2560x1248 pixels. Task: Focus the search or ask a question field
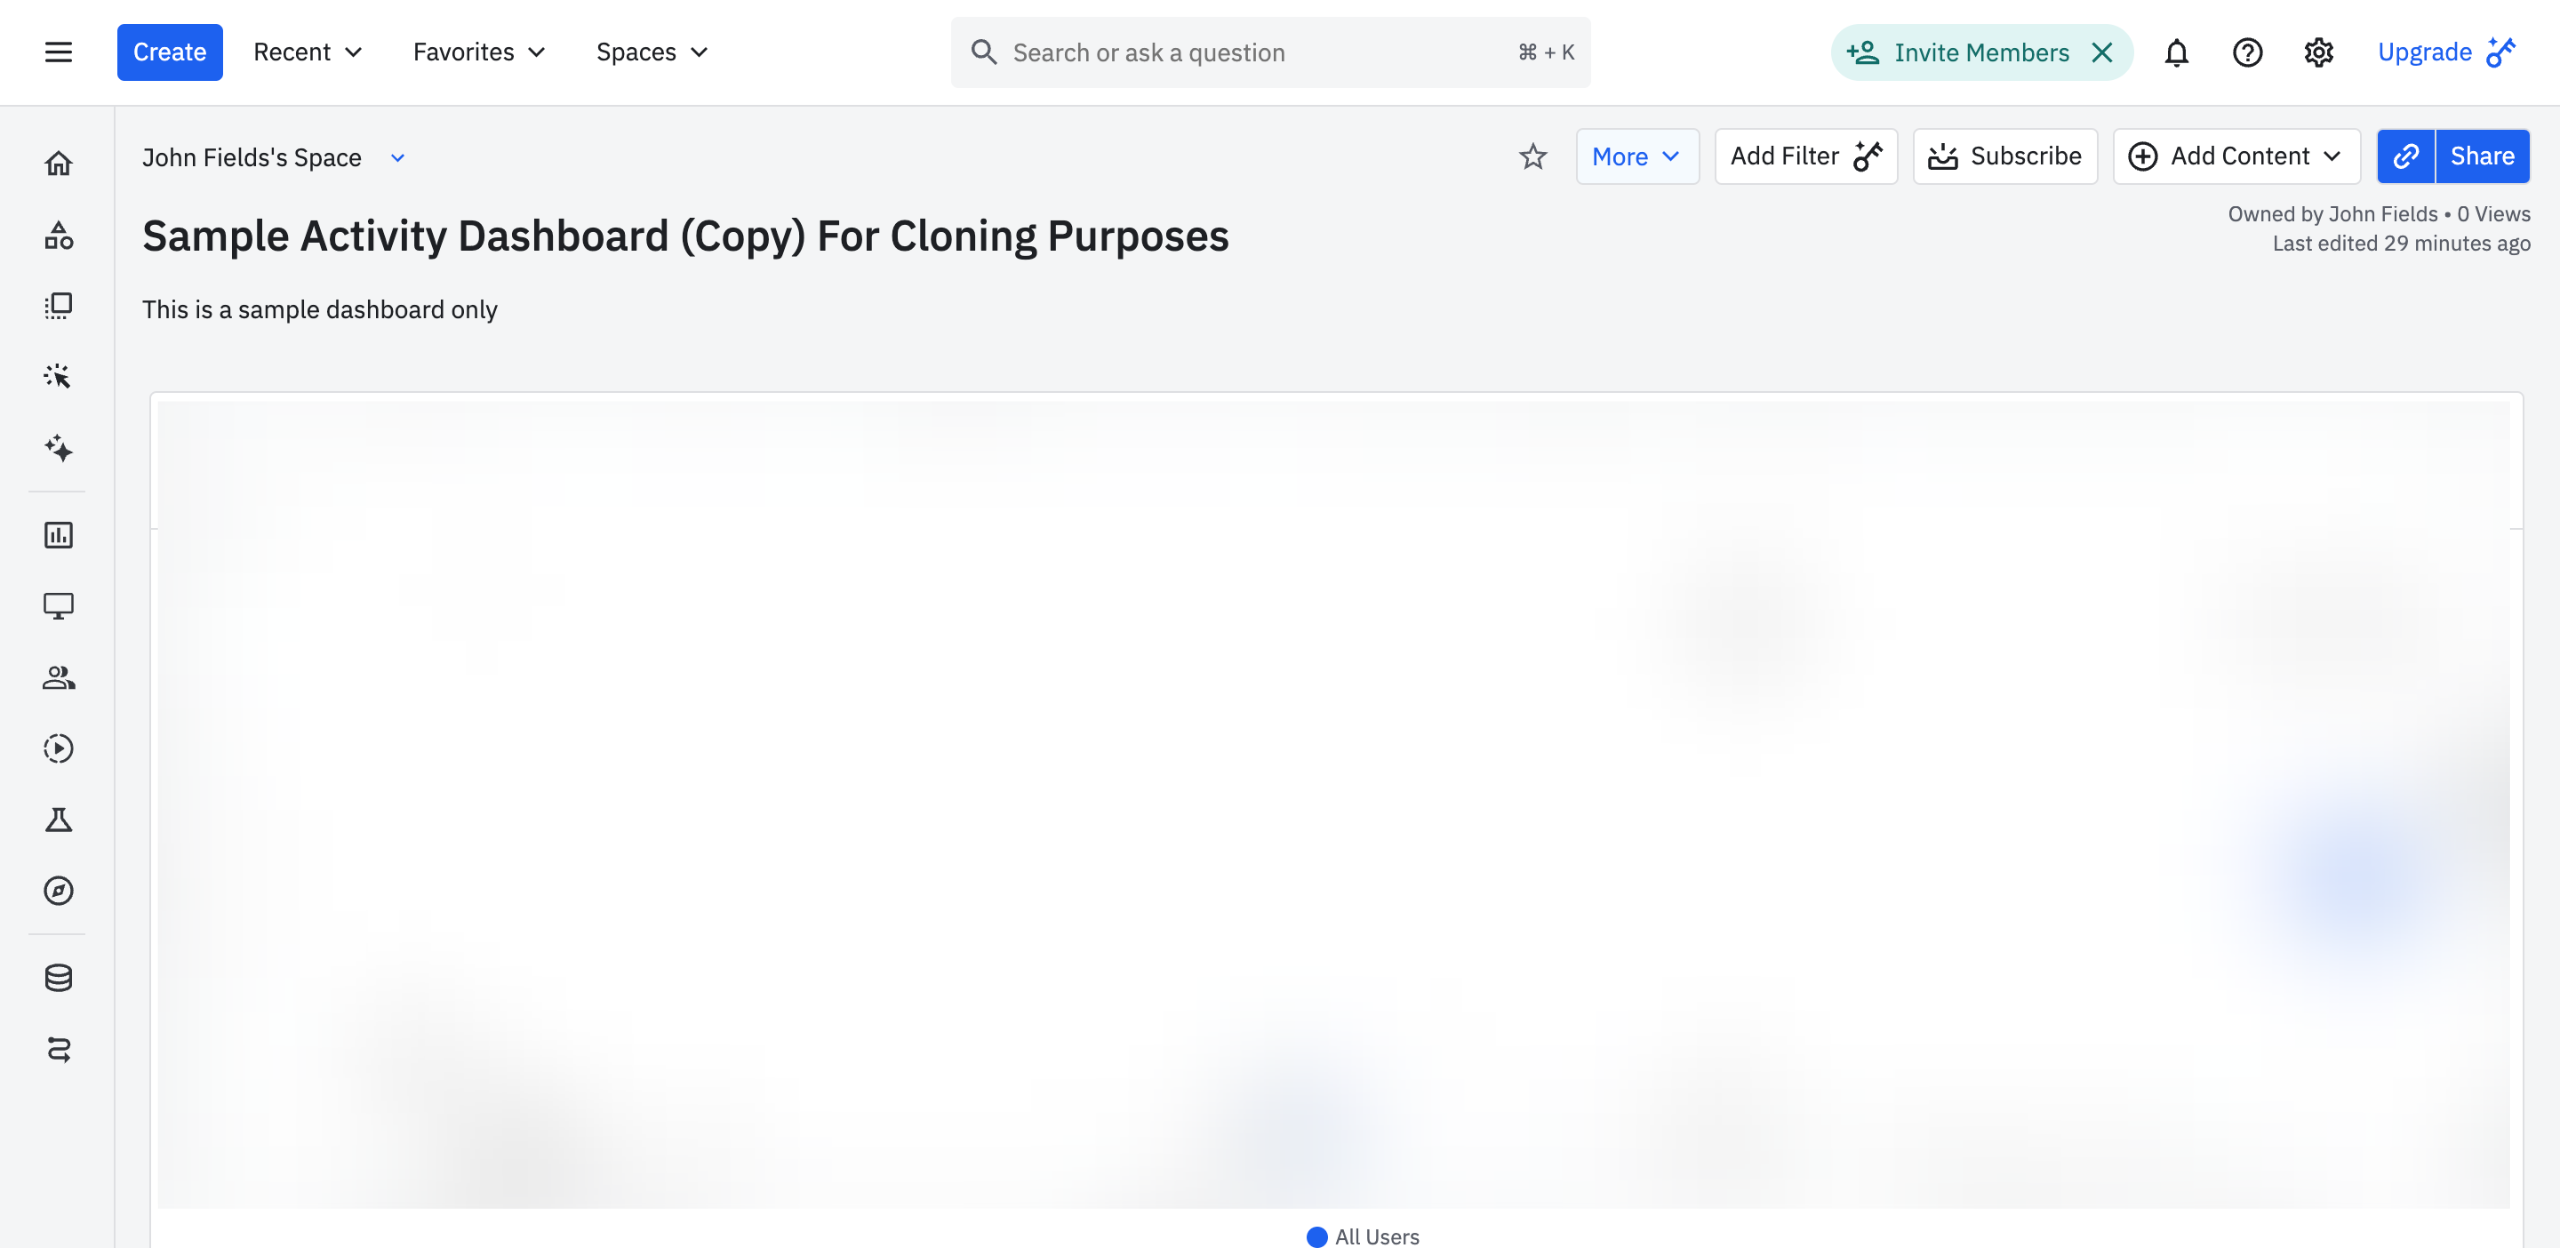(x=1270, y=52)
